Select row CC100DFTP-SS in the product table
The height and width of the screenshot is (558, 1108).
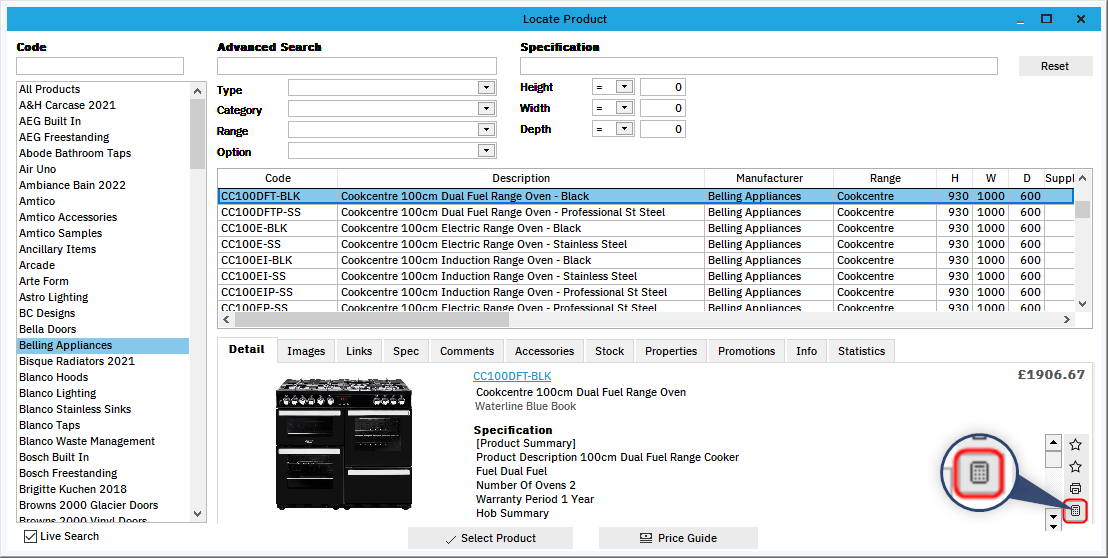pyautogui.click(x=646, y=212)
